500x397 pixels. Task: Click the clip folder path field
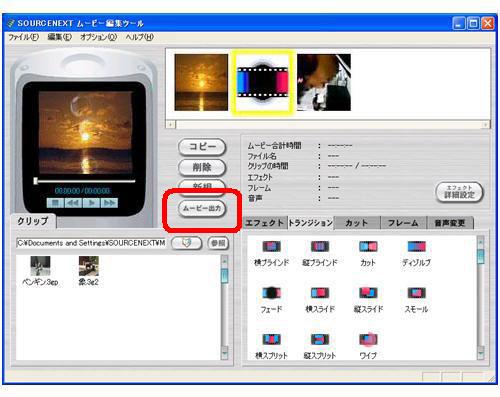point(91,243)
